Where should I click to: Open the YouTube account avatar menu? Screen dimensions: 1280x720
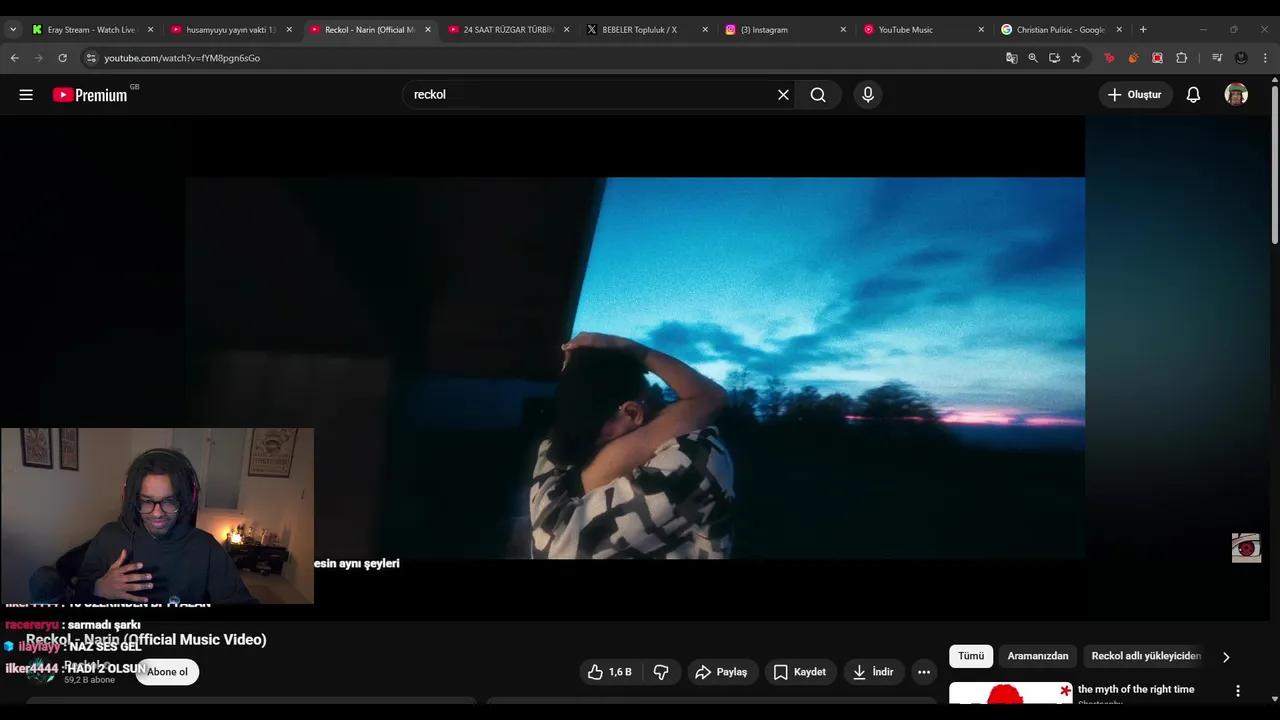tap(1237, 95)
